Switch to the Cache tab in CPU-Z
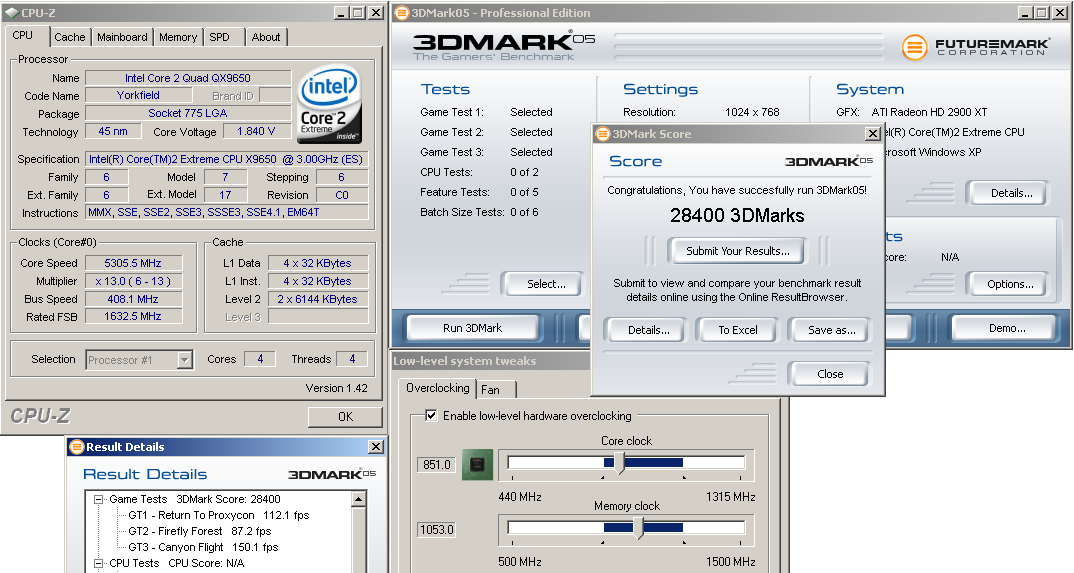This screenshot has width=1074, height=573. (70, 37)
